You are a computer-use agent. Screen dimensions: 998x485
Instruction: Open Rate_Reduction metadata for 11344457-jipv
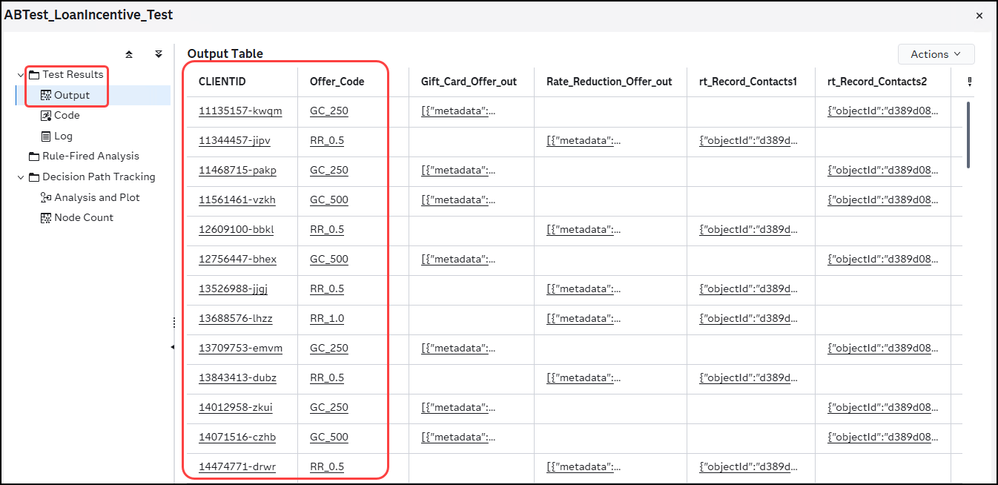pyautogui.click(x=583, y=141)
